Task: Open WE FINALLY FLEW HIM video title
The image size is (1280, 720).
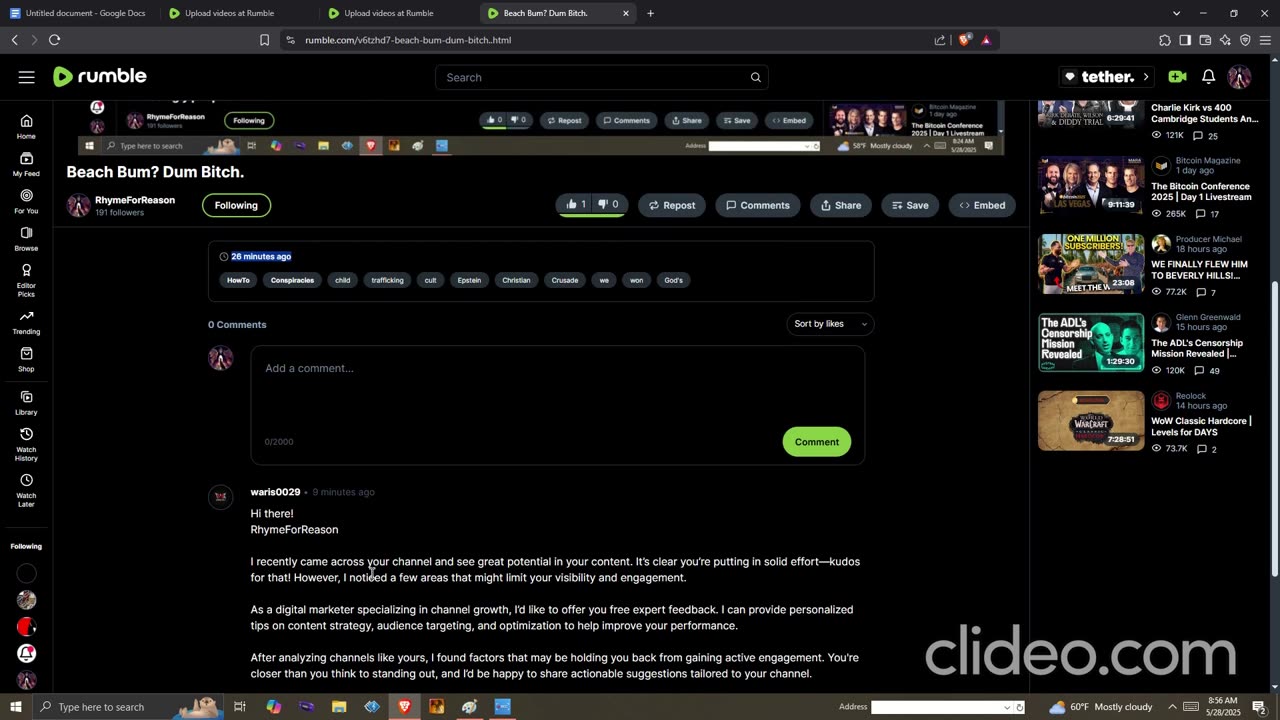Action: (1199, 270)
